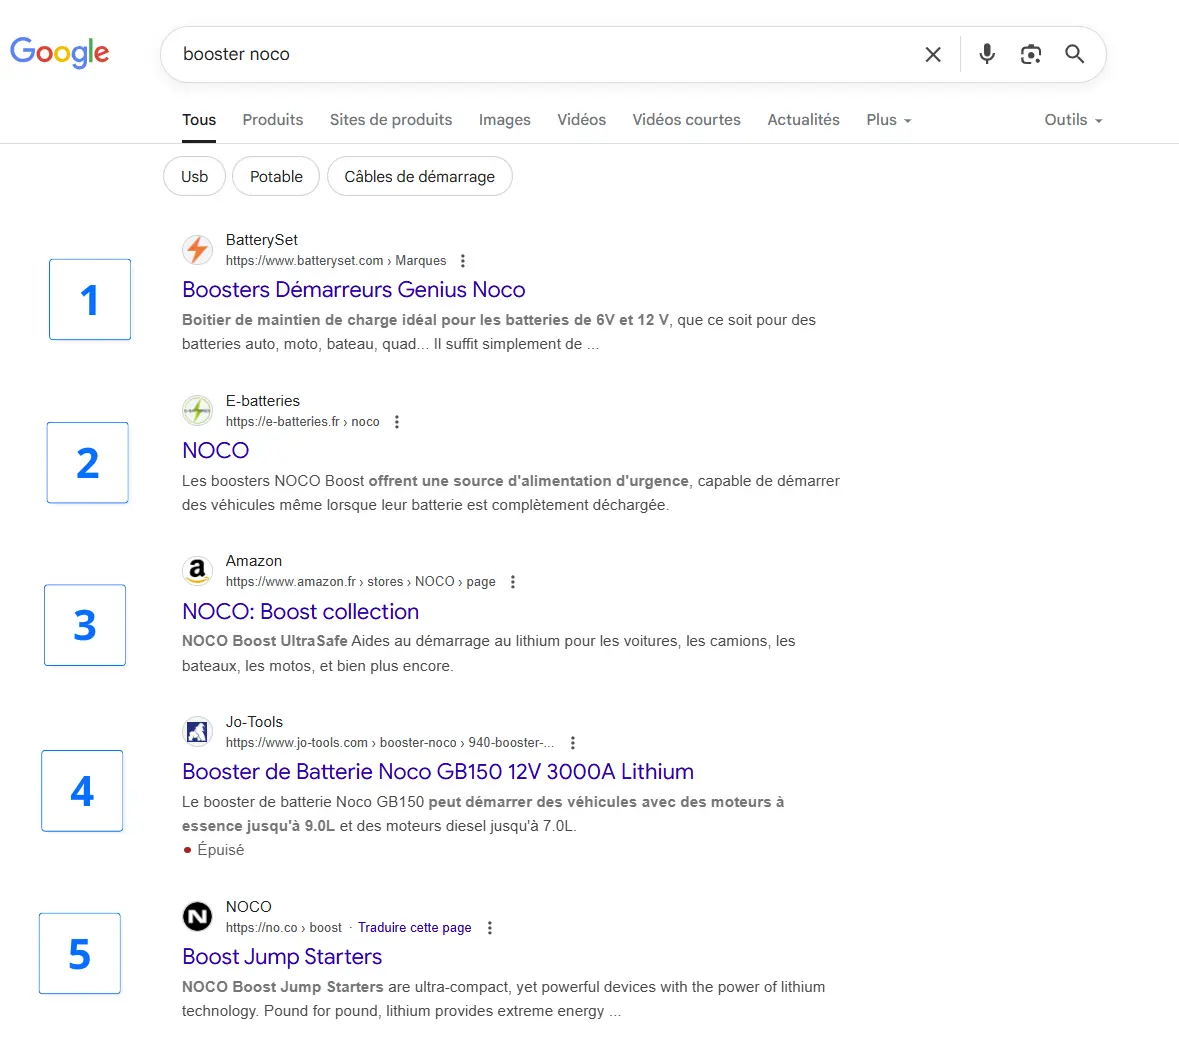This screenshot has width=1179, height=1057.
Task: Click the e-batteries.fr URL breadcrumb
Action: (302, 422)
